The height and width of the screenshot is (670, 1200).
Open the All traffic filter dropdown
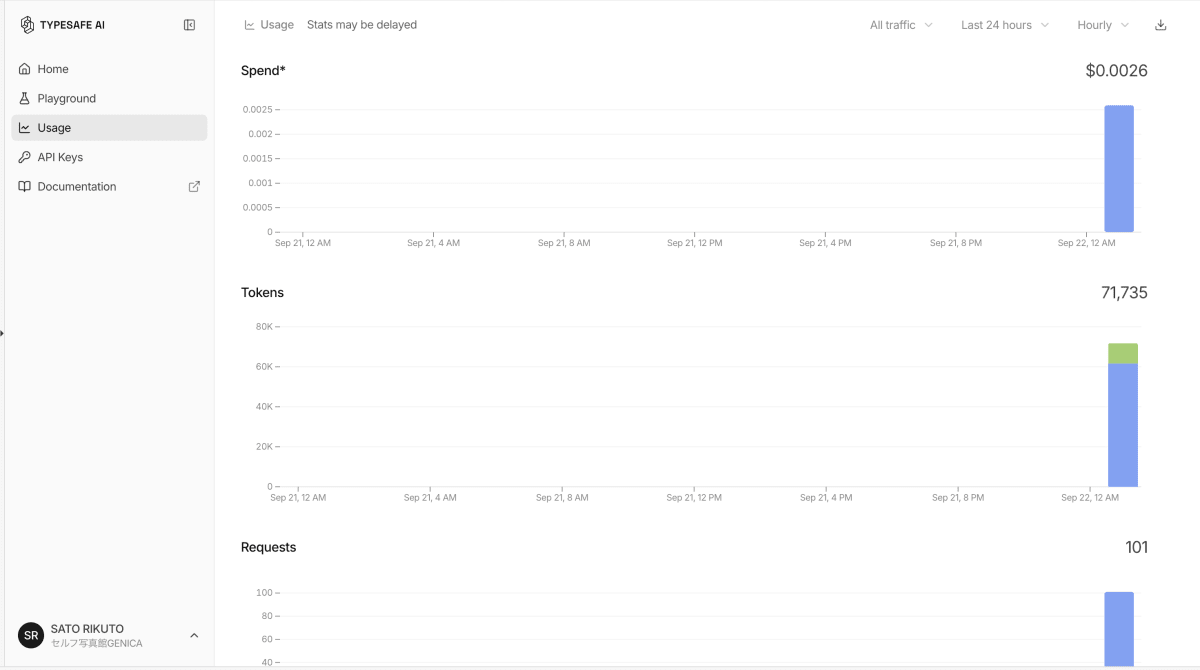tap(901, 25)
